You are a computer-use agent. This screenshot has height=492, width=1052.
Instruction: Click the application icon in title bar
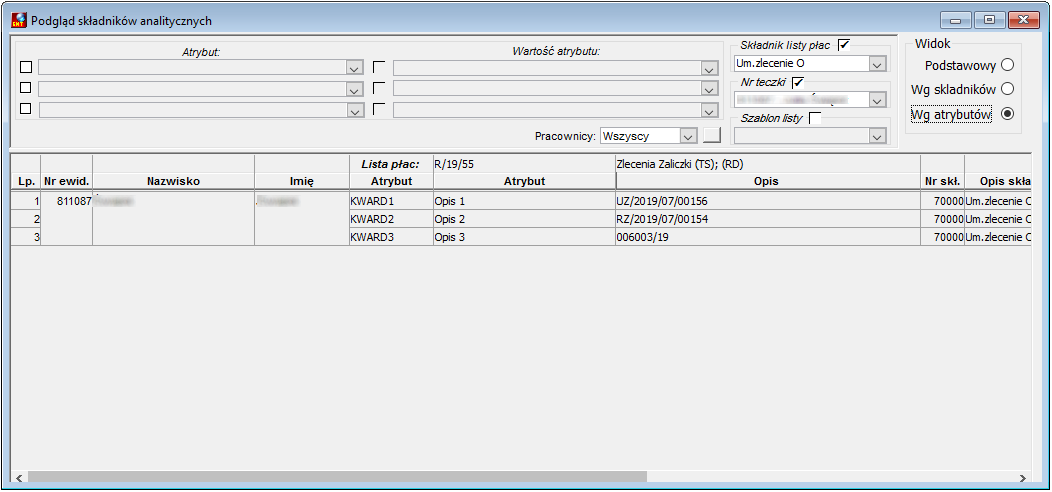point(19,20)
